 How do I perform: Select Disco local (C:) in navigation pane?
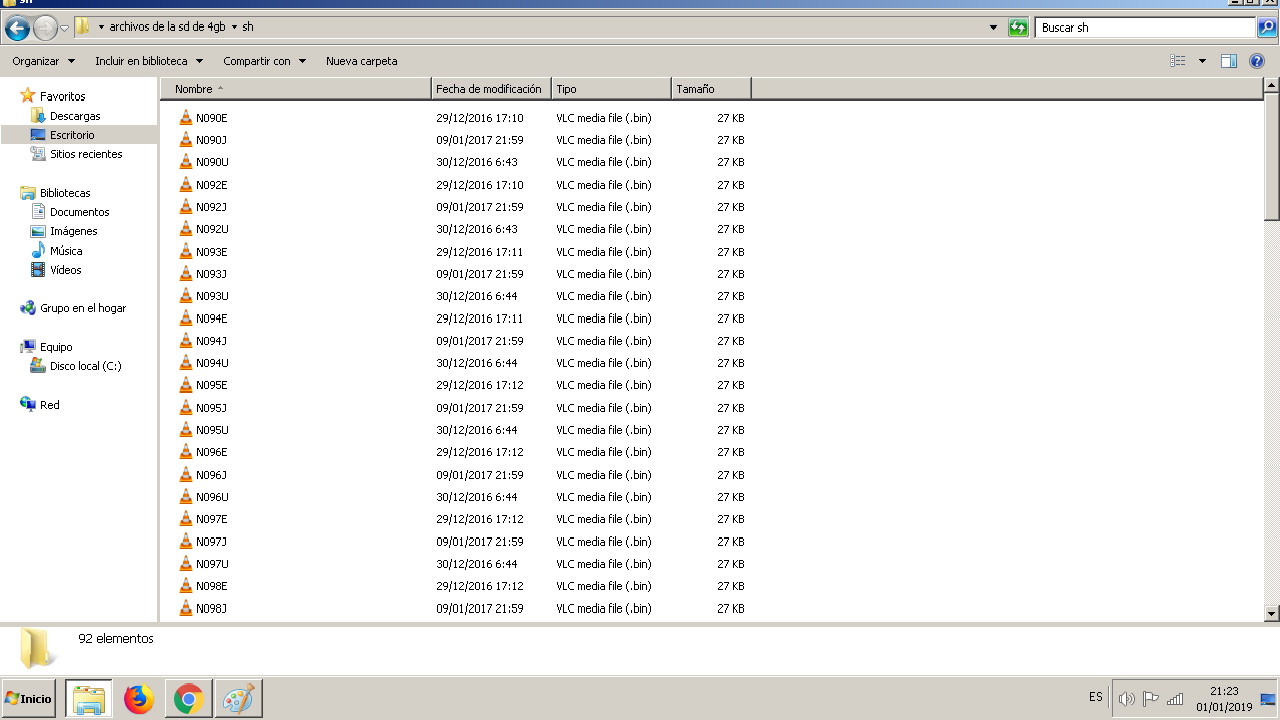[86, 366]
